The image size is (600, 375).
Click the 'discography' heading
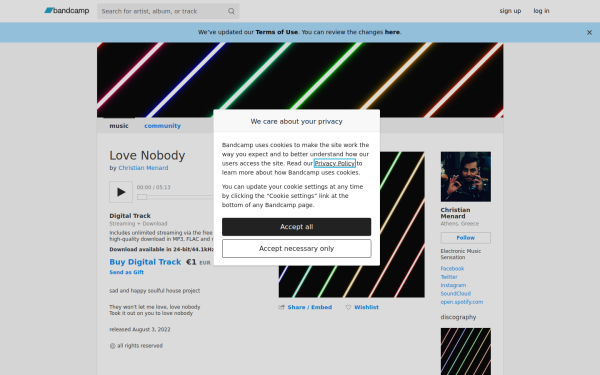pos(458,317)
